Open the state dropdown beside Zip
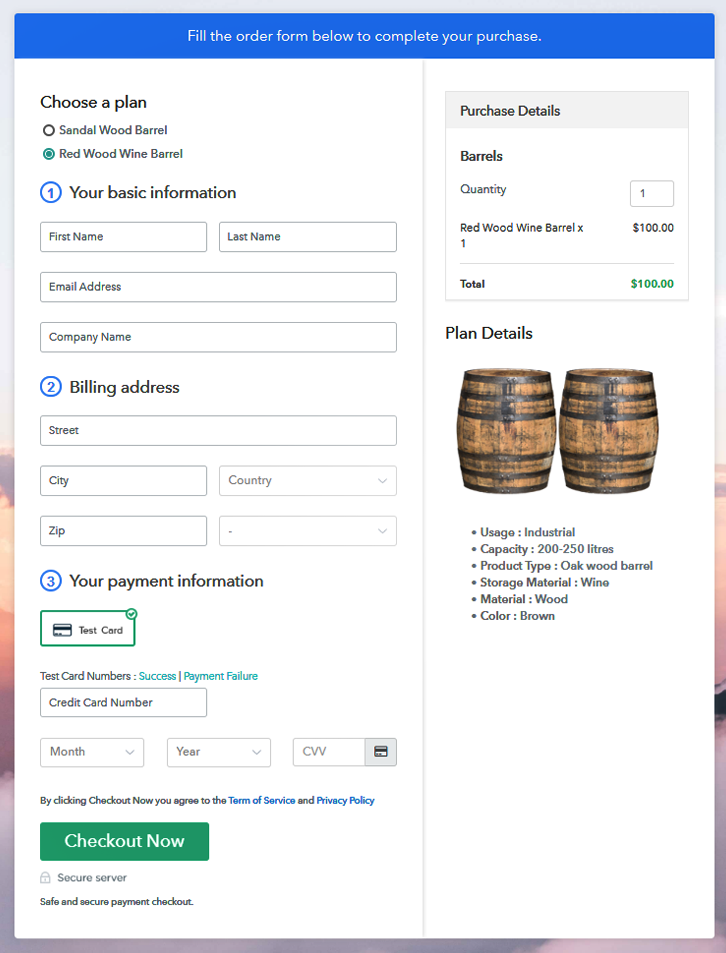The width and height of the screenshot is (726, 953). click(x=308, y=531)
